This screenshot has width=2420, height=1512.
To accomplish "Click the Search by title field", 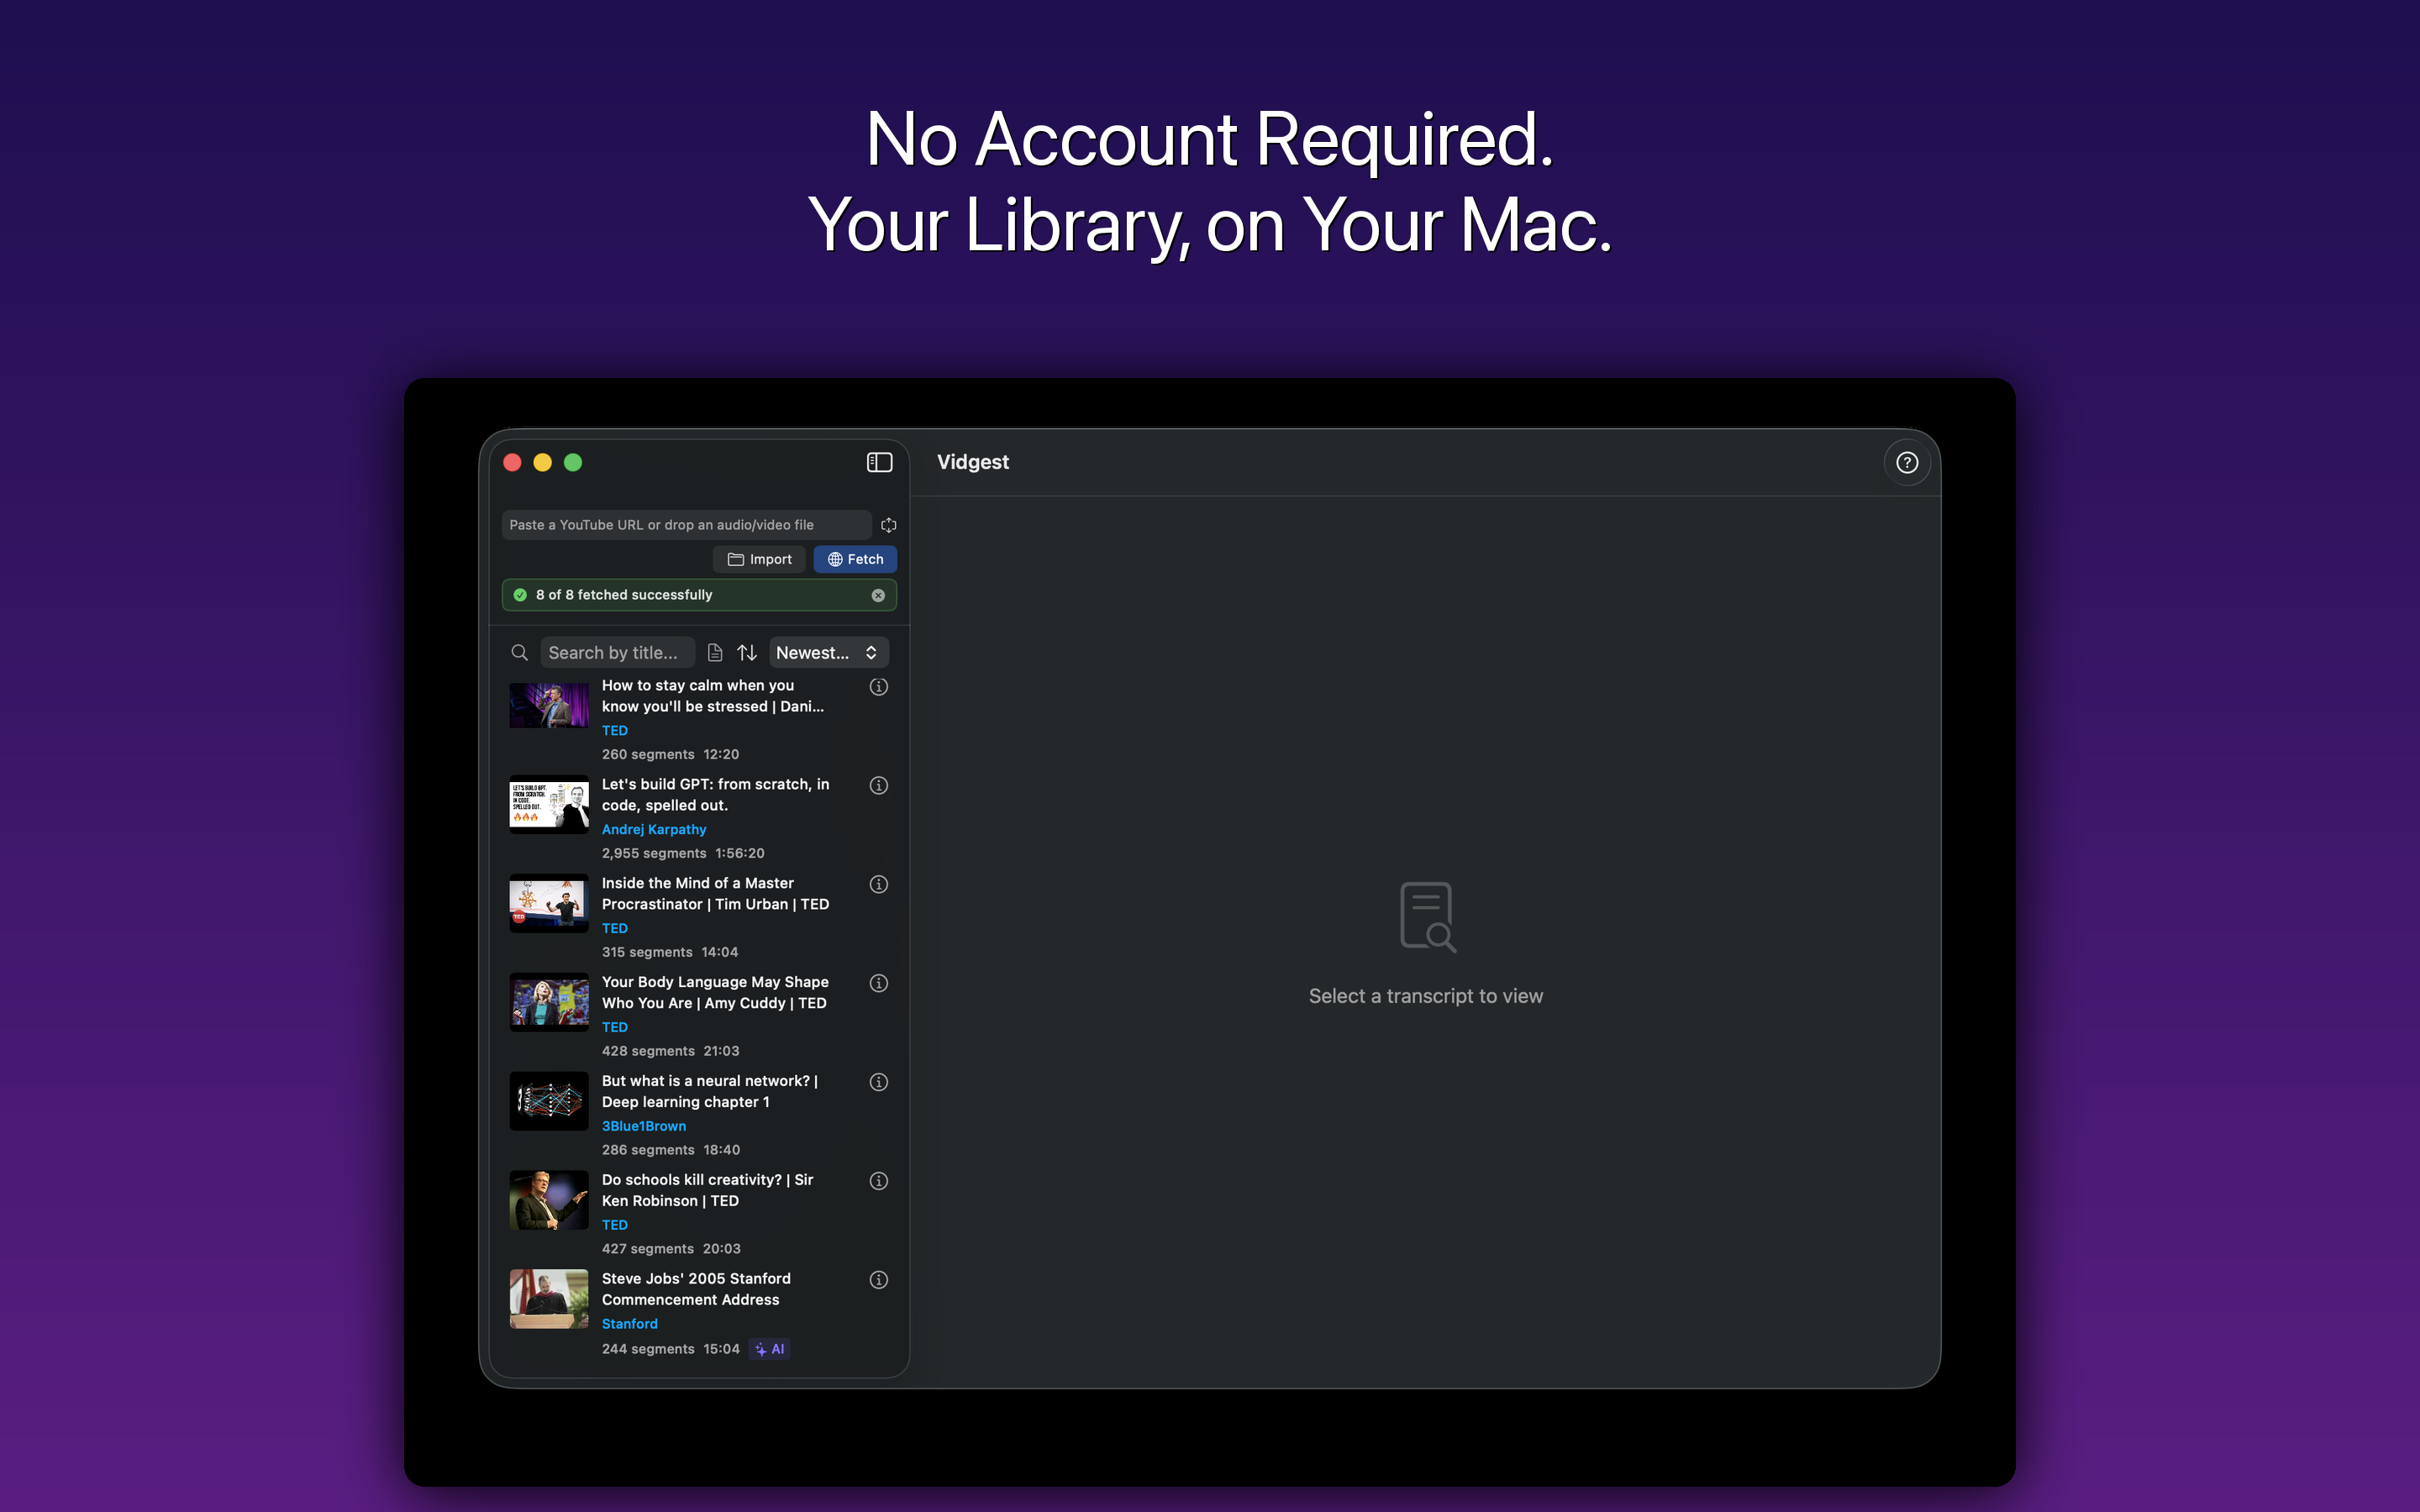I will 617,653.
